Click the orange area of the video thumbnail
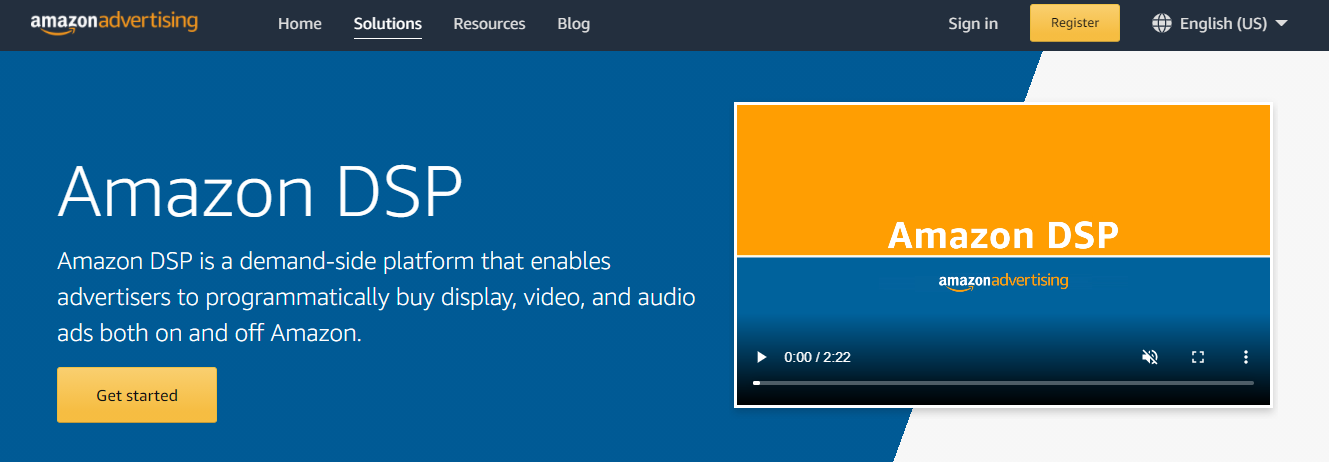1329x462 pixels. [x=1003, y=160]
